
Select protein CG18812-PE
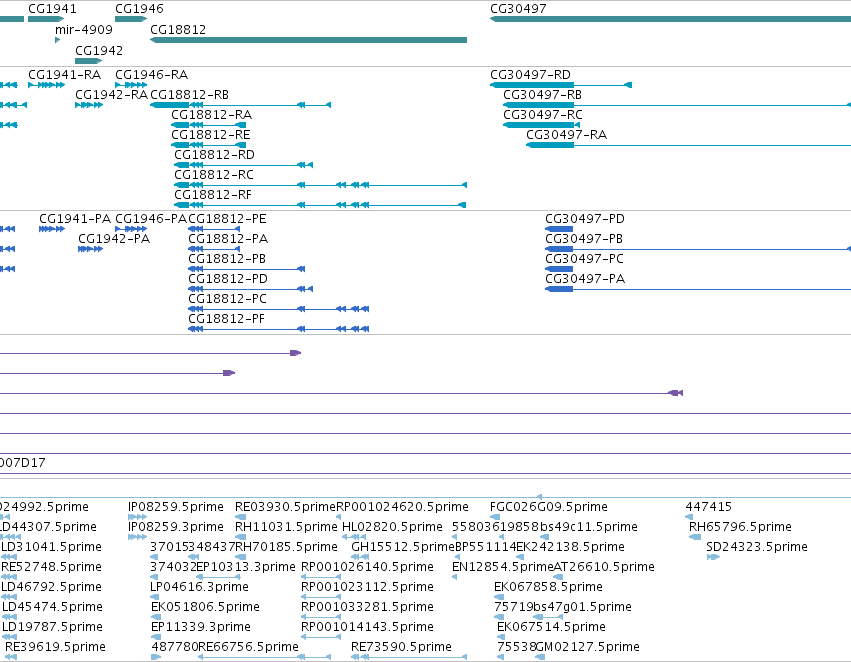pos(227,219)
